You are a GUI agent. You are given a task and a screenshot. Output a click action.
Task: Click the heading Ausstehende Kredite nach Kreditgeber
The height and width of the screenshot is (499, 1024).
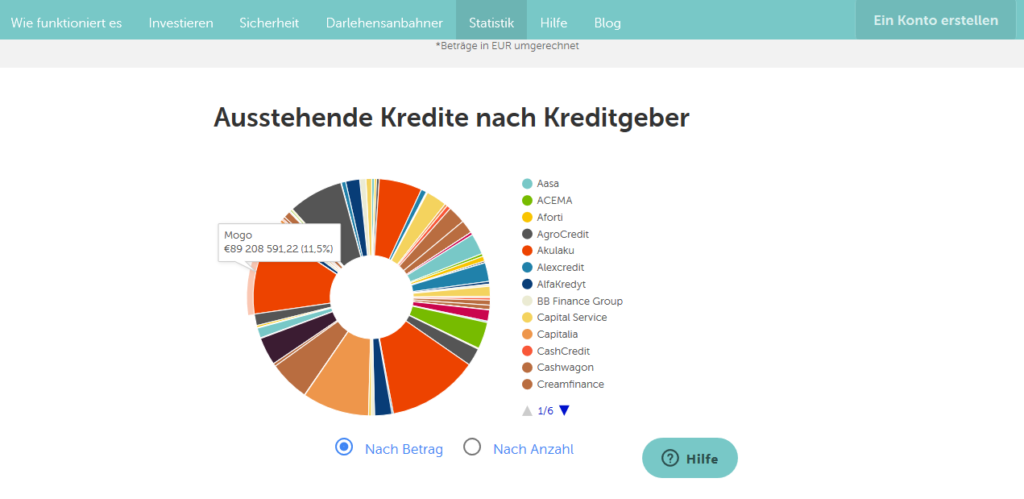[x=451, y=118]
